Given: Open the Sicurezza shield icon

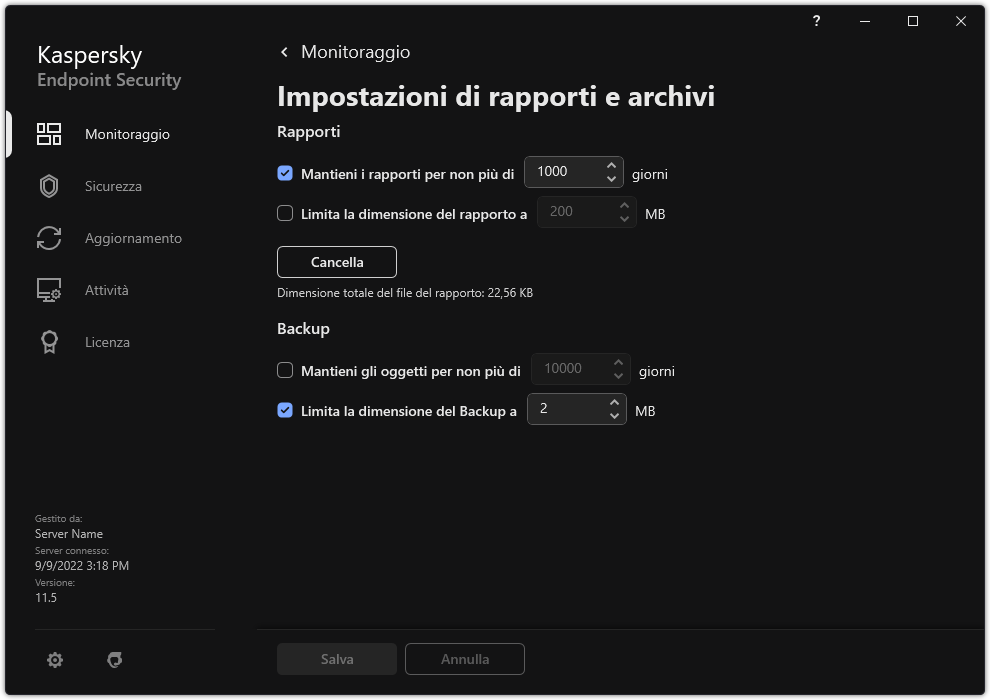Looking at the screenshot, I should click(48, 185).
